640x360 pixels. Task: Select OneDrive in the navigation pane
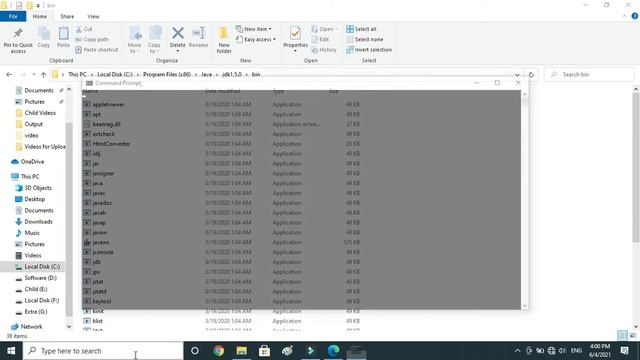click(28, 162)
